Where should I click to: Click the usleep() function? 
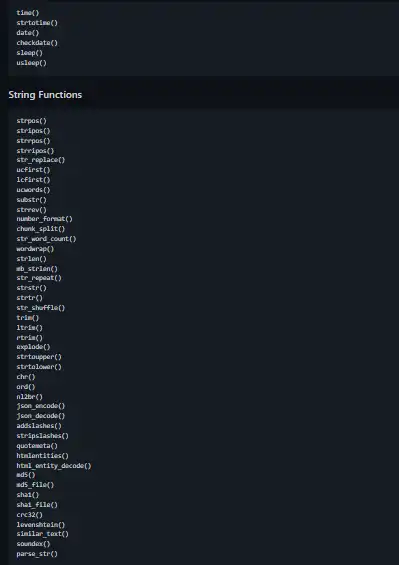tap(31, 63)
